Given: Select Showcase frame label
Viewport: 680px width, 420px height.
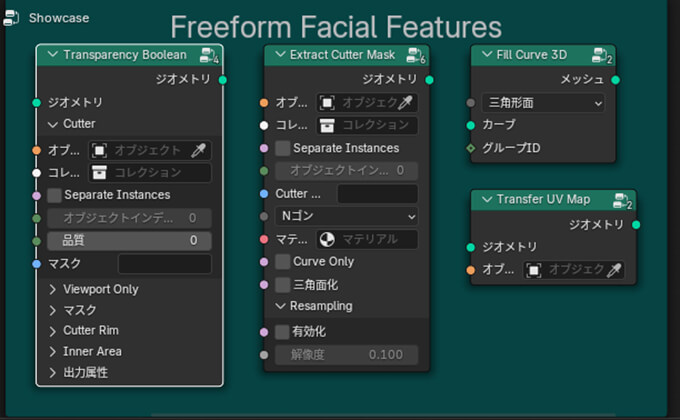Looking at the screenshot, I should 59,18.
